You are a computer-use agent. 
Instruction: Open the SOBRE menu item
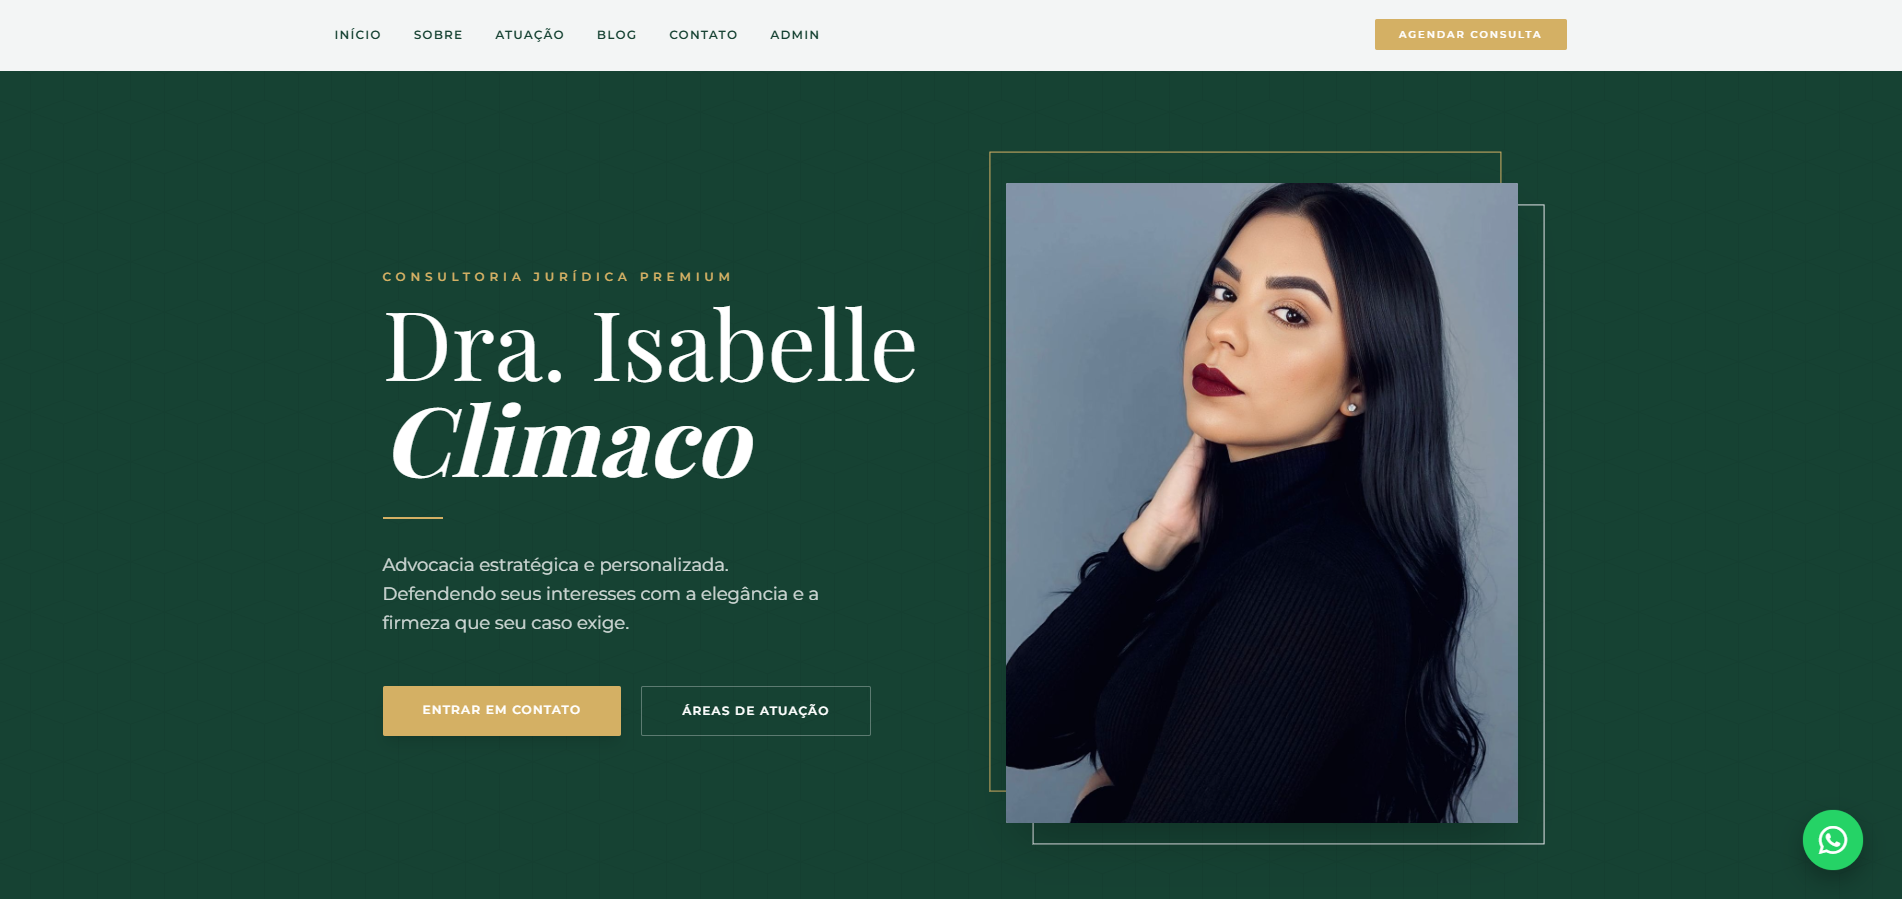coord(438,35)
